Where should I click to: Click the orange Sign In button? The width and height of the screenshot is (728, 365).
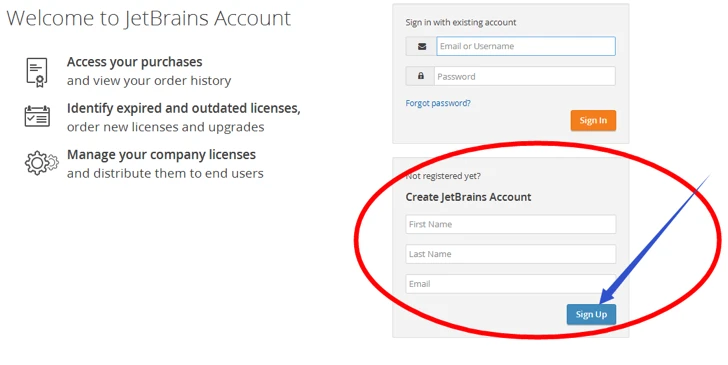point(593,120)
